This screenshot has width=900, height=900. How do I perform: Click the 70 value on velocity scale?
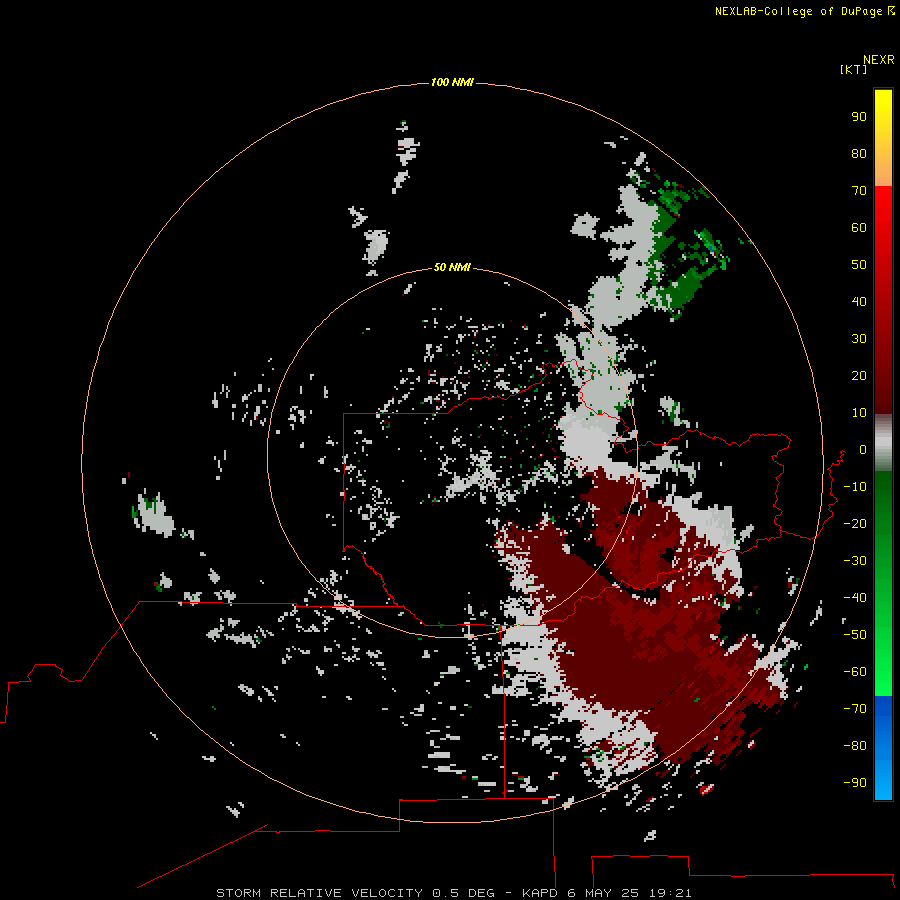[x=859, y=191]
